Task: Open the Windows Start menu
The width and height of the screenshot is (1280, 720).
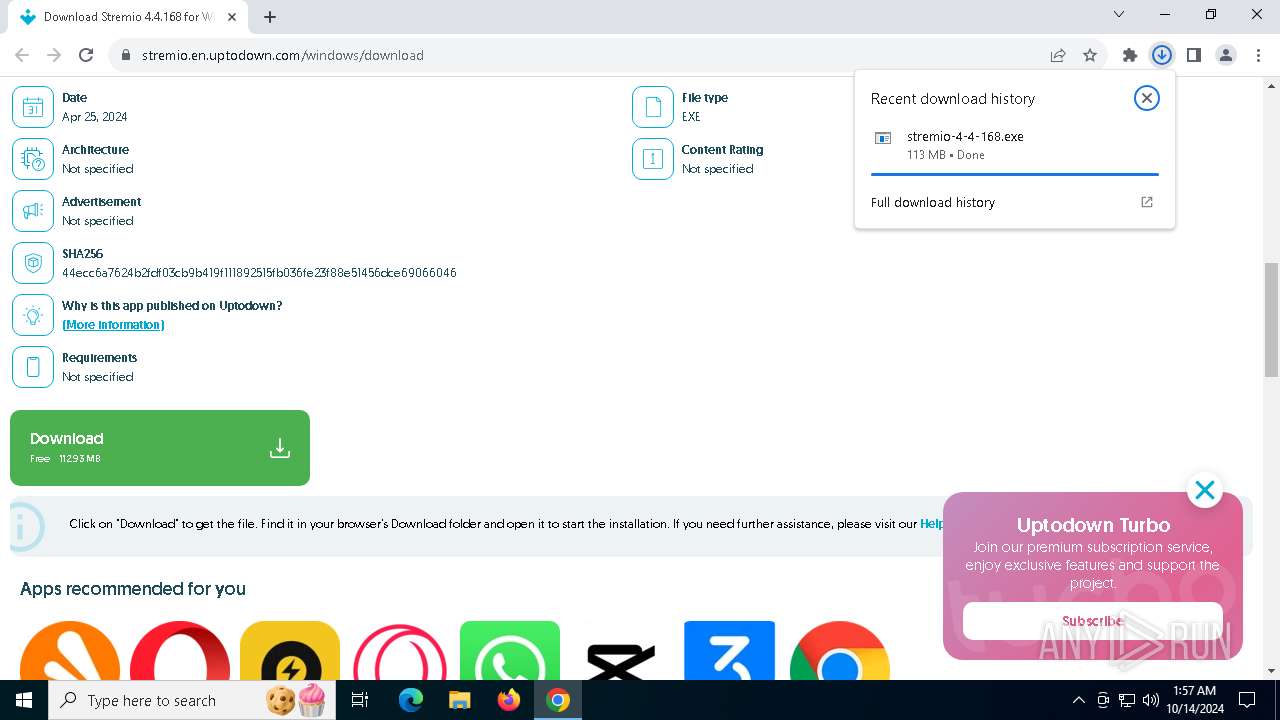Action: (24, 700)
